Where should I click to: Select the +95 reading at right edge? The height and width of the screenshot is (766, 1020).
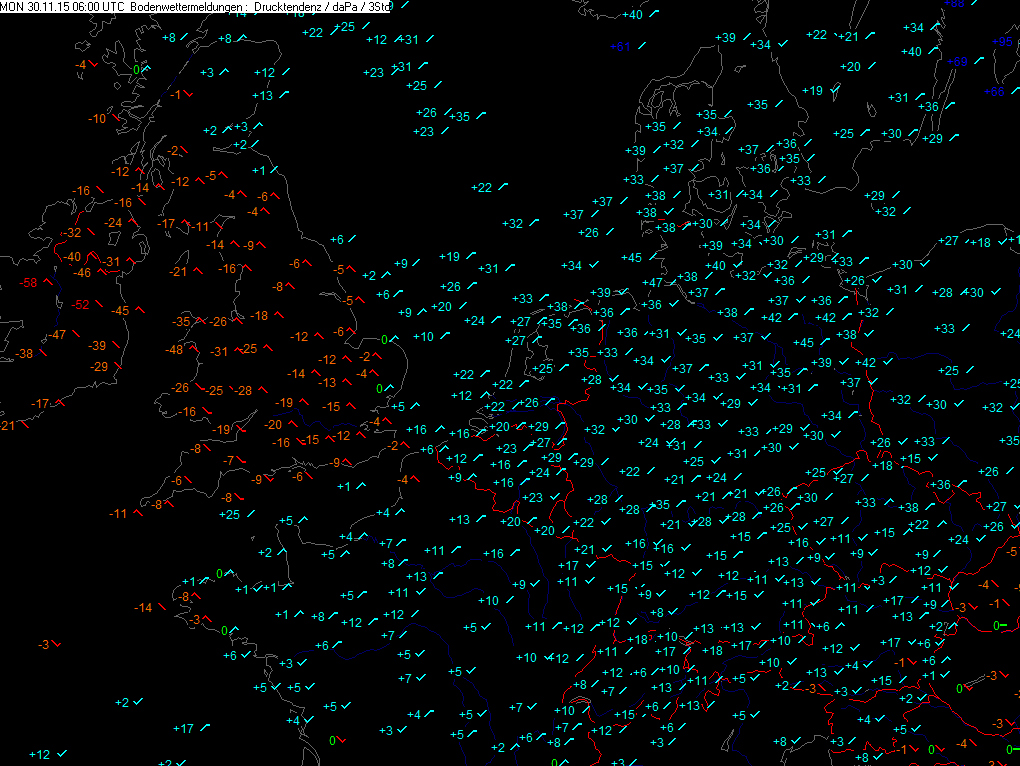[x=1004, y=41]
